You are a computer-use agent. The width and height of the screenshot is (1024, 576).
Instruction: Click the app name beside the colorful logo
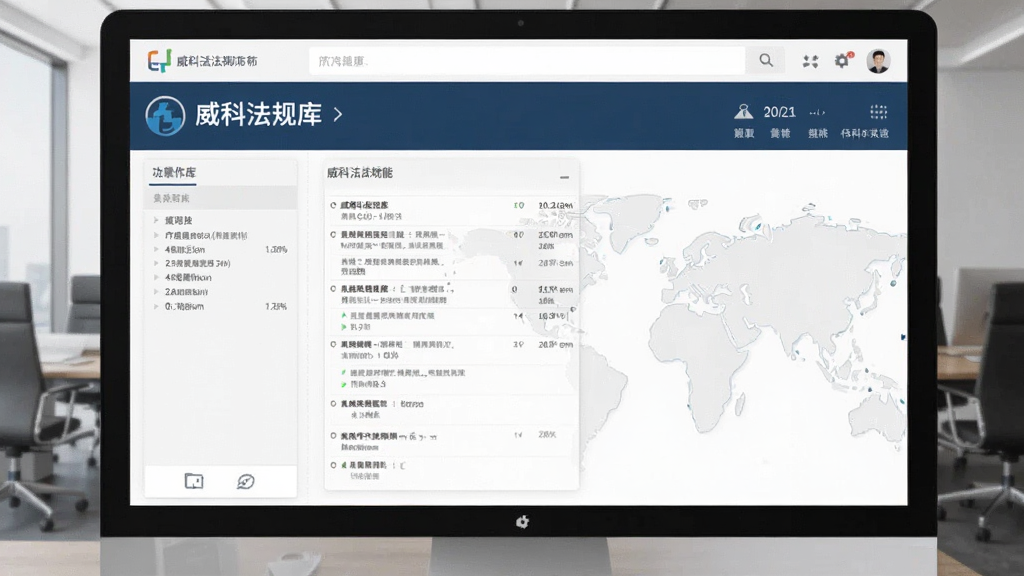point(217,61)
